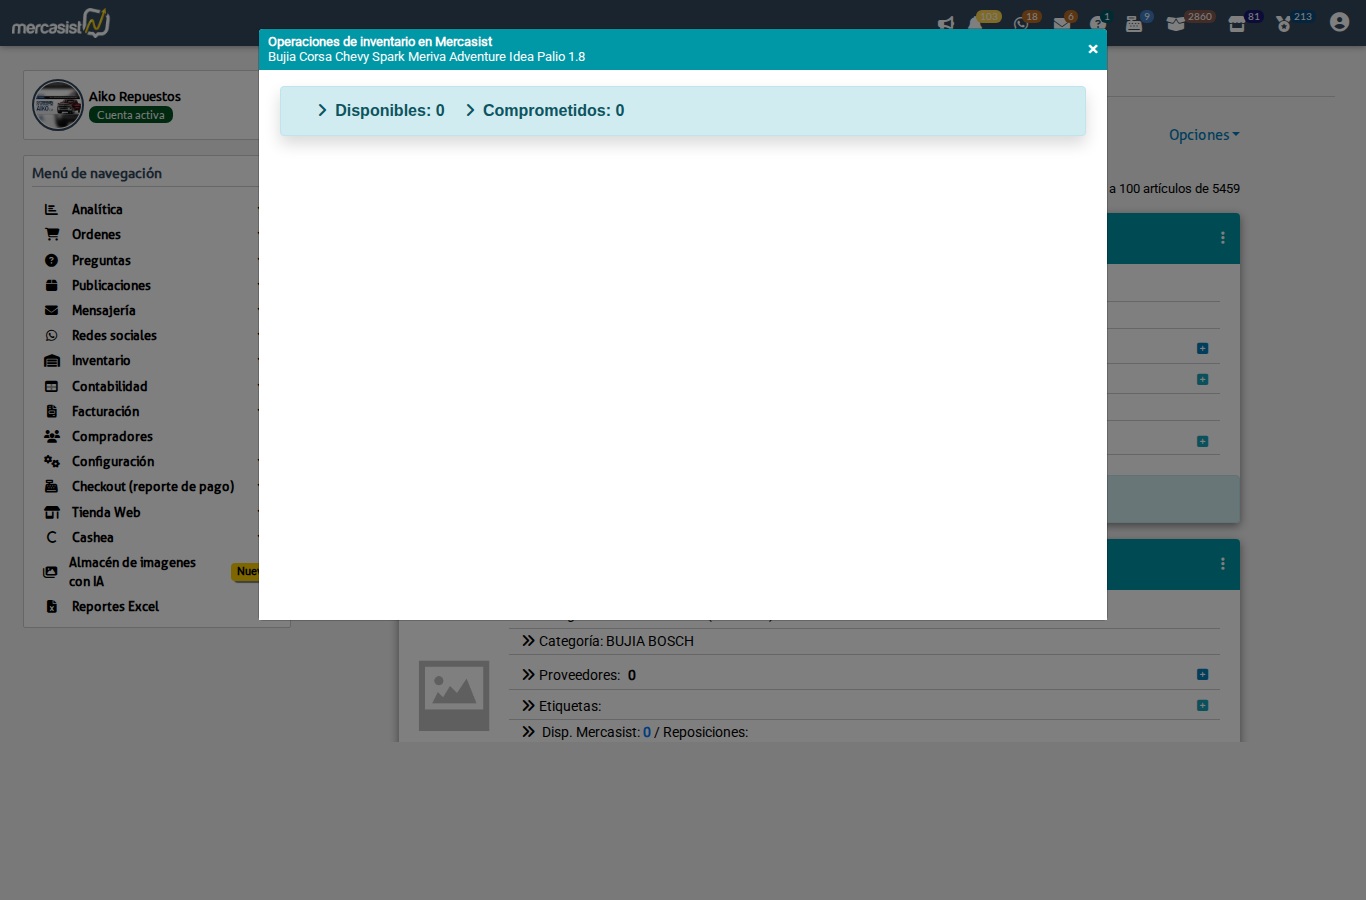This screenshot has height=900, width=1366.
Task: Click the product placeholder image thumbnail
Action: (x=454, y=695)
